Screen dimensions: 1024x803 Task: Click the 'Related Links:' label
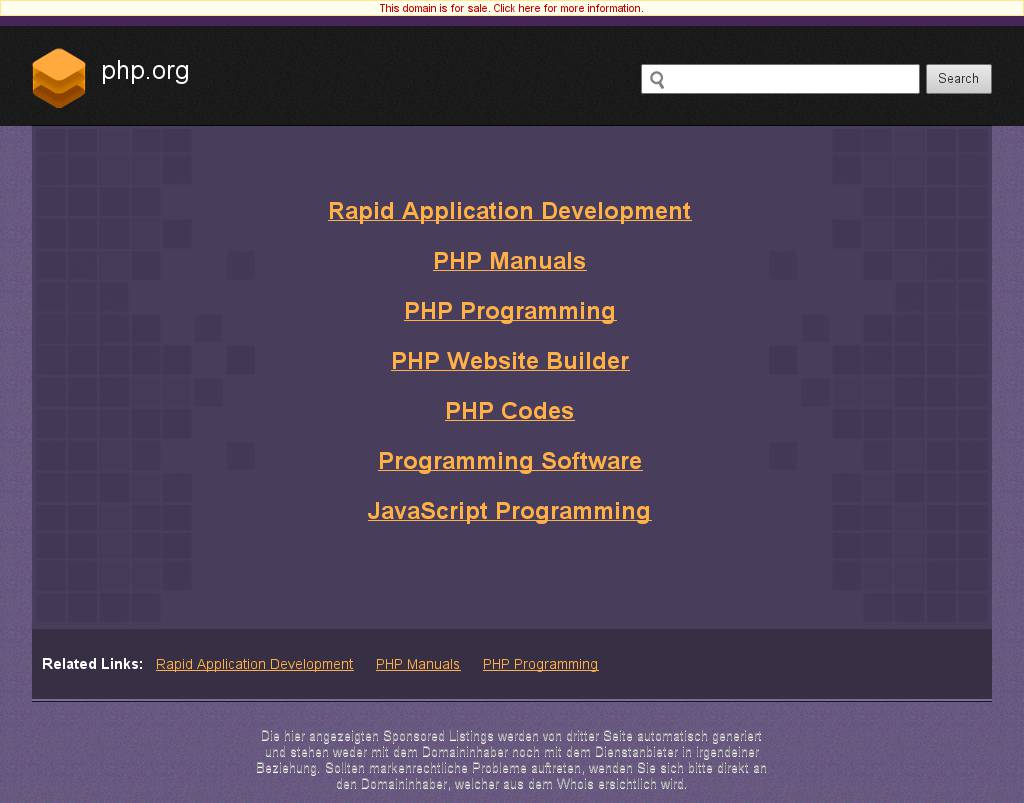(x=92, y=664)
